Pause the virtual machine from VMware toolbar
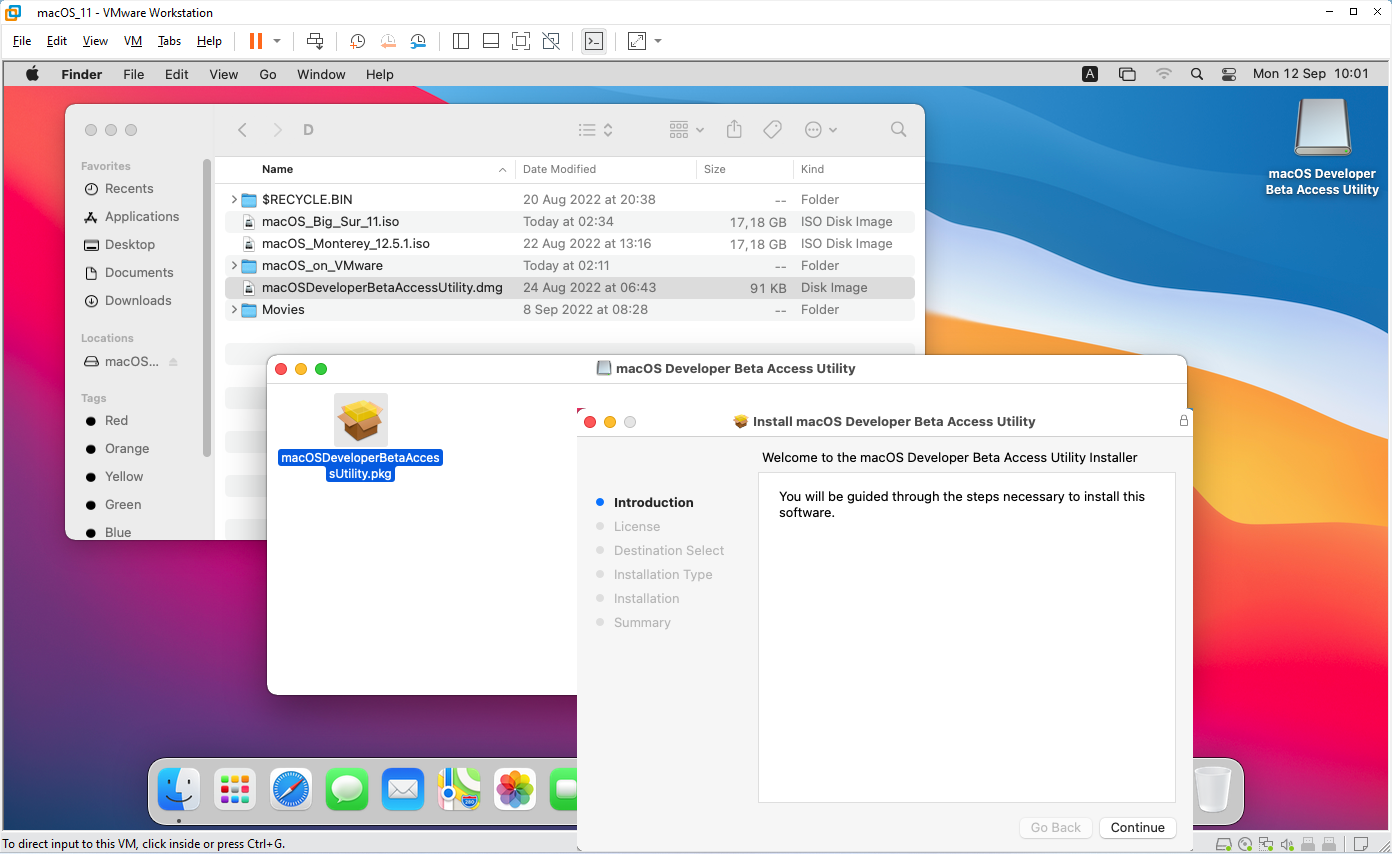The width and height of the screenshot is (1392, 854). [x=256, y=41]
